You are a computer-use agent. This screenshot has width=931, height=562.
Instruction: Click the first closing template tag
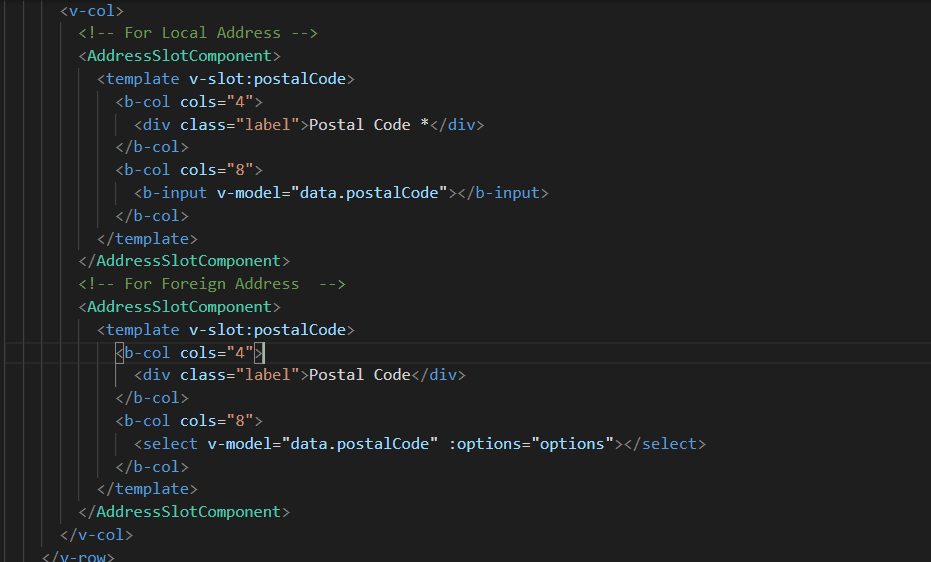(x=147, y=239)
